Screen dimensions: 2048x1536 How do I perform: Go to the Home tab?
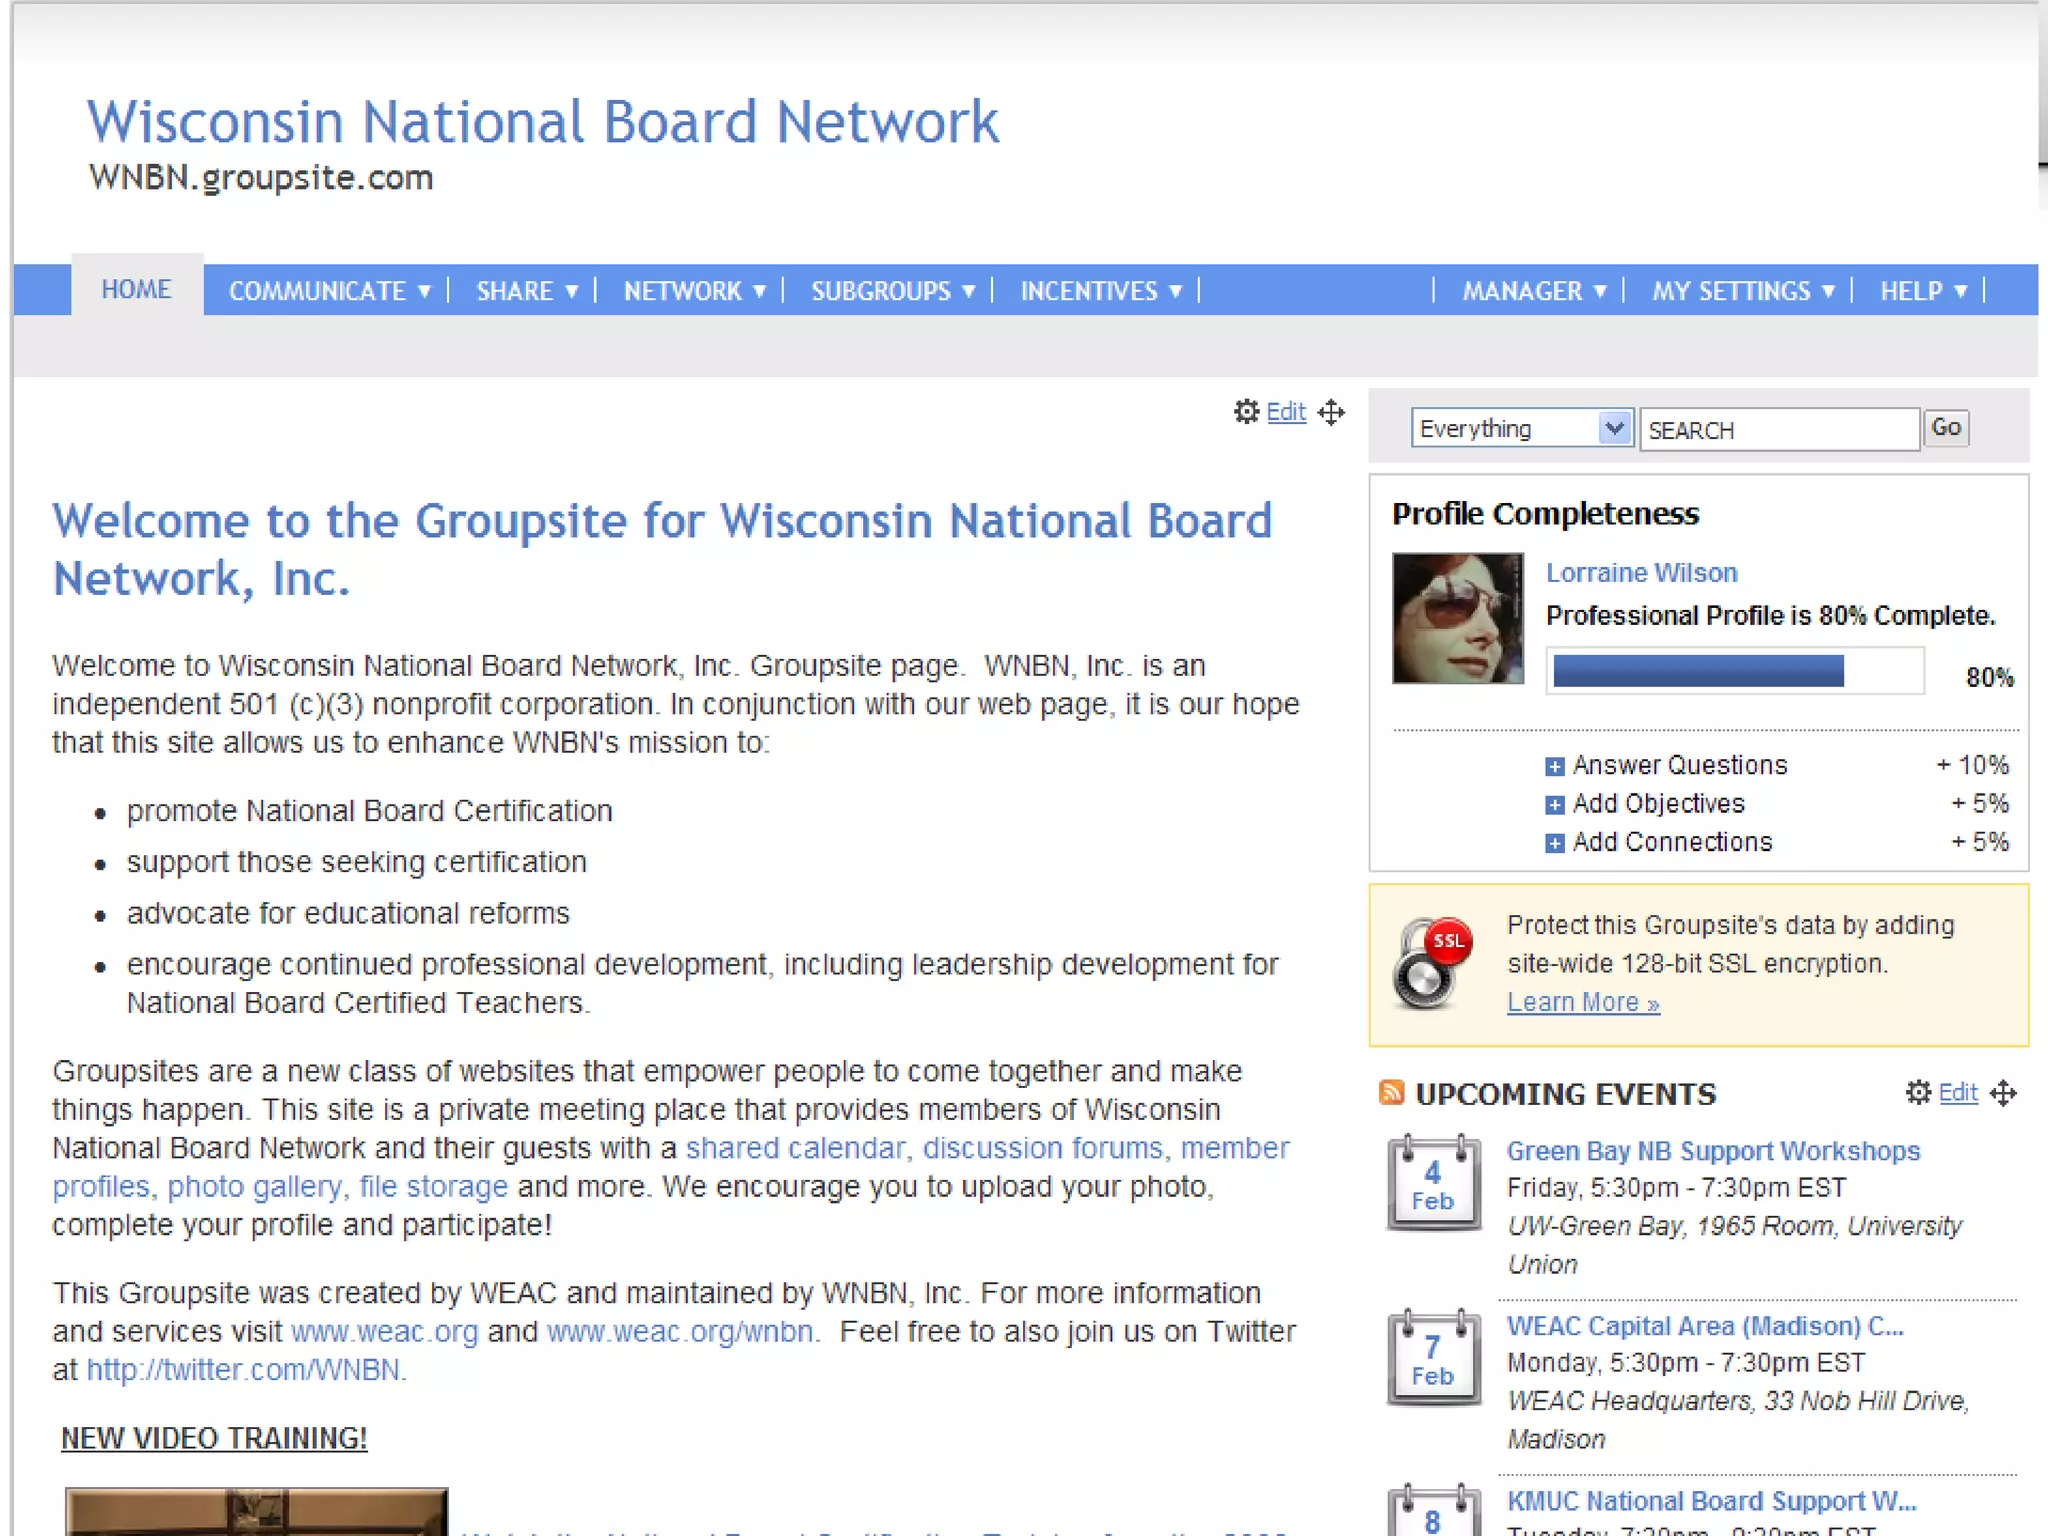pyautogui.click(x=137, y=289)
